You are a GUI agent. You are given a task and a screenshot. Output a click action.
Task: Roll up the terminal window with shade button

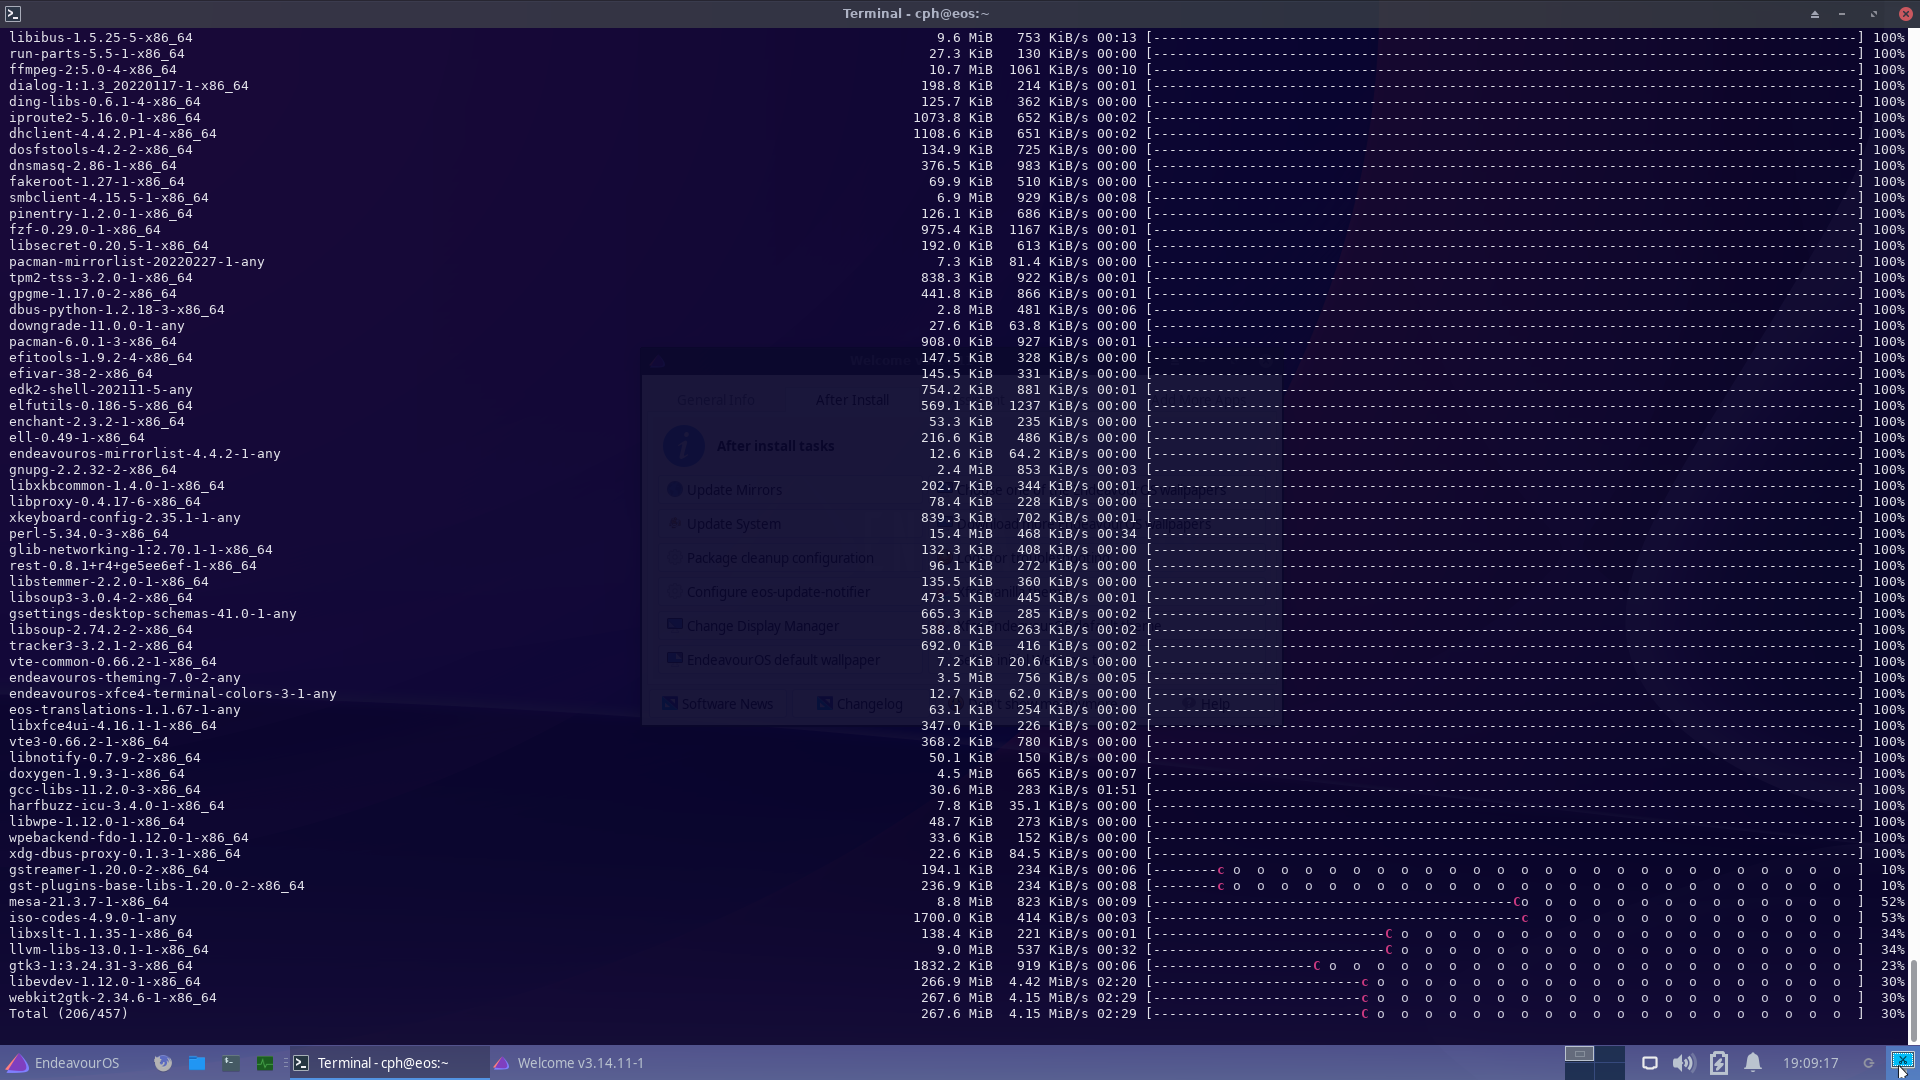[1814, 14]
